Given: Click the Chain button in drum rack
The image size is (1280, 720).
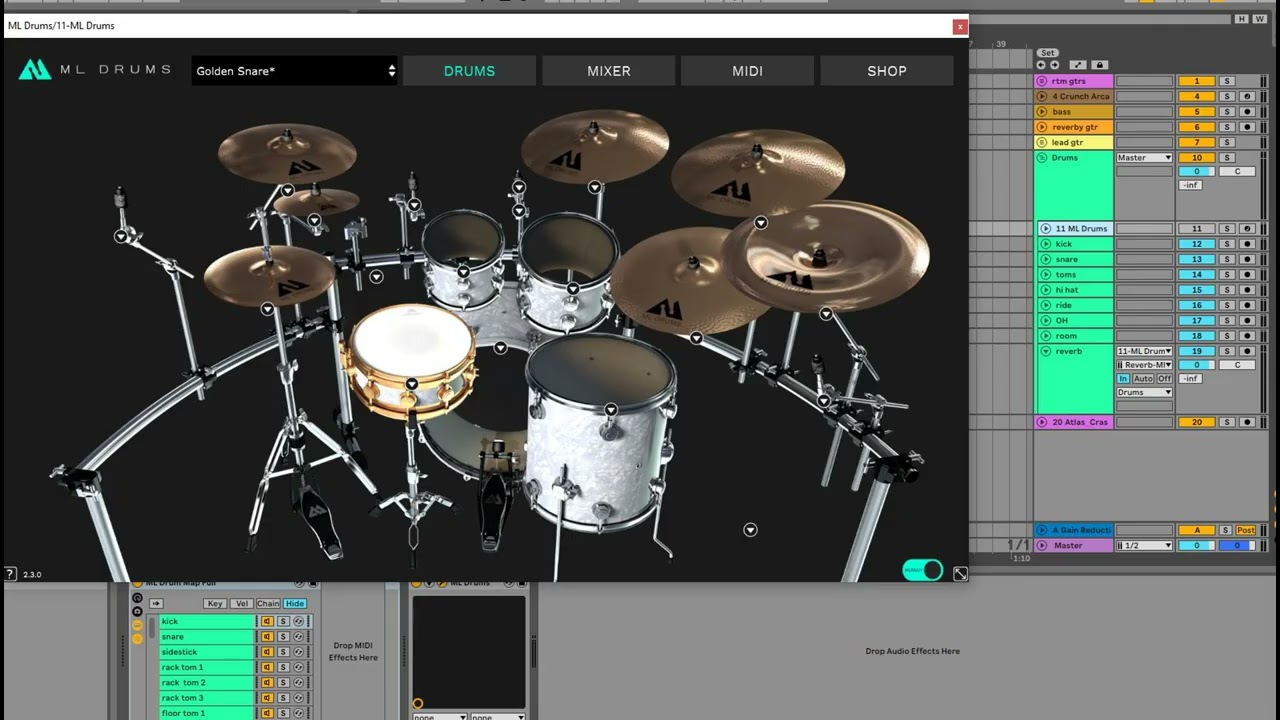Looking at the screenshot, I should pyautogui.click(x=268, y=604).
